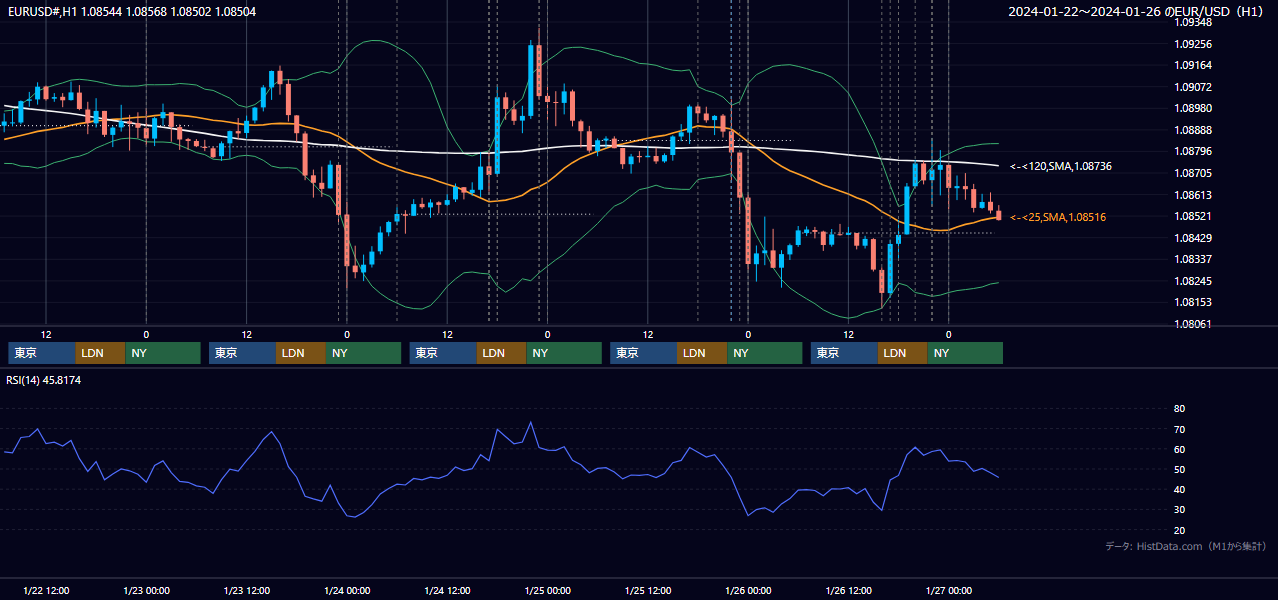Click the 1/25 00:00 time label

point(548,591)
